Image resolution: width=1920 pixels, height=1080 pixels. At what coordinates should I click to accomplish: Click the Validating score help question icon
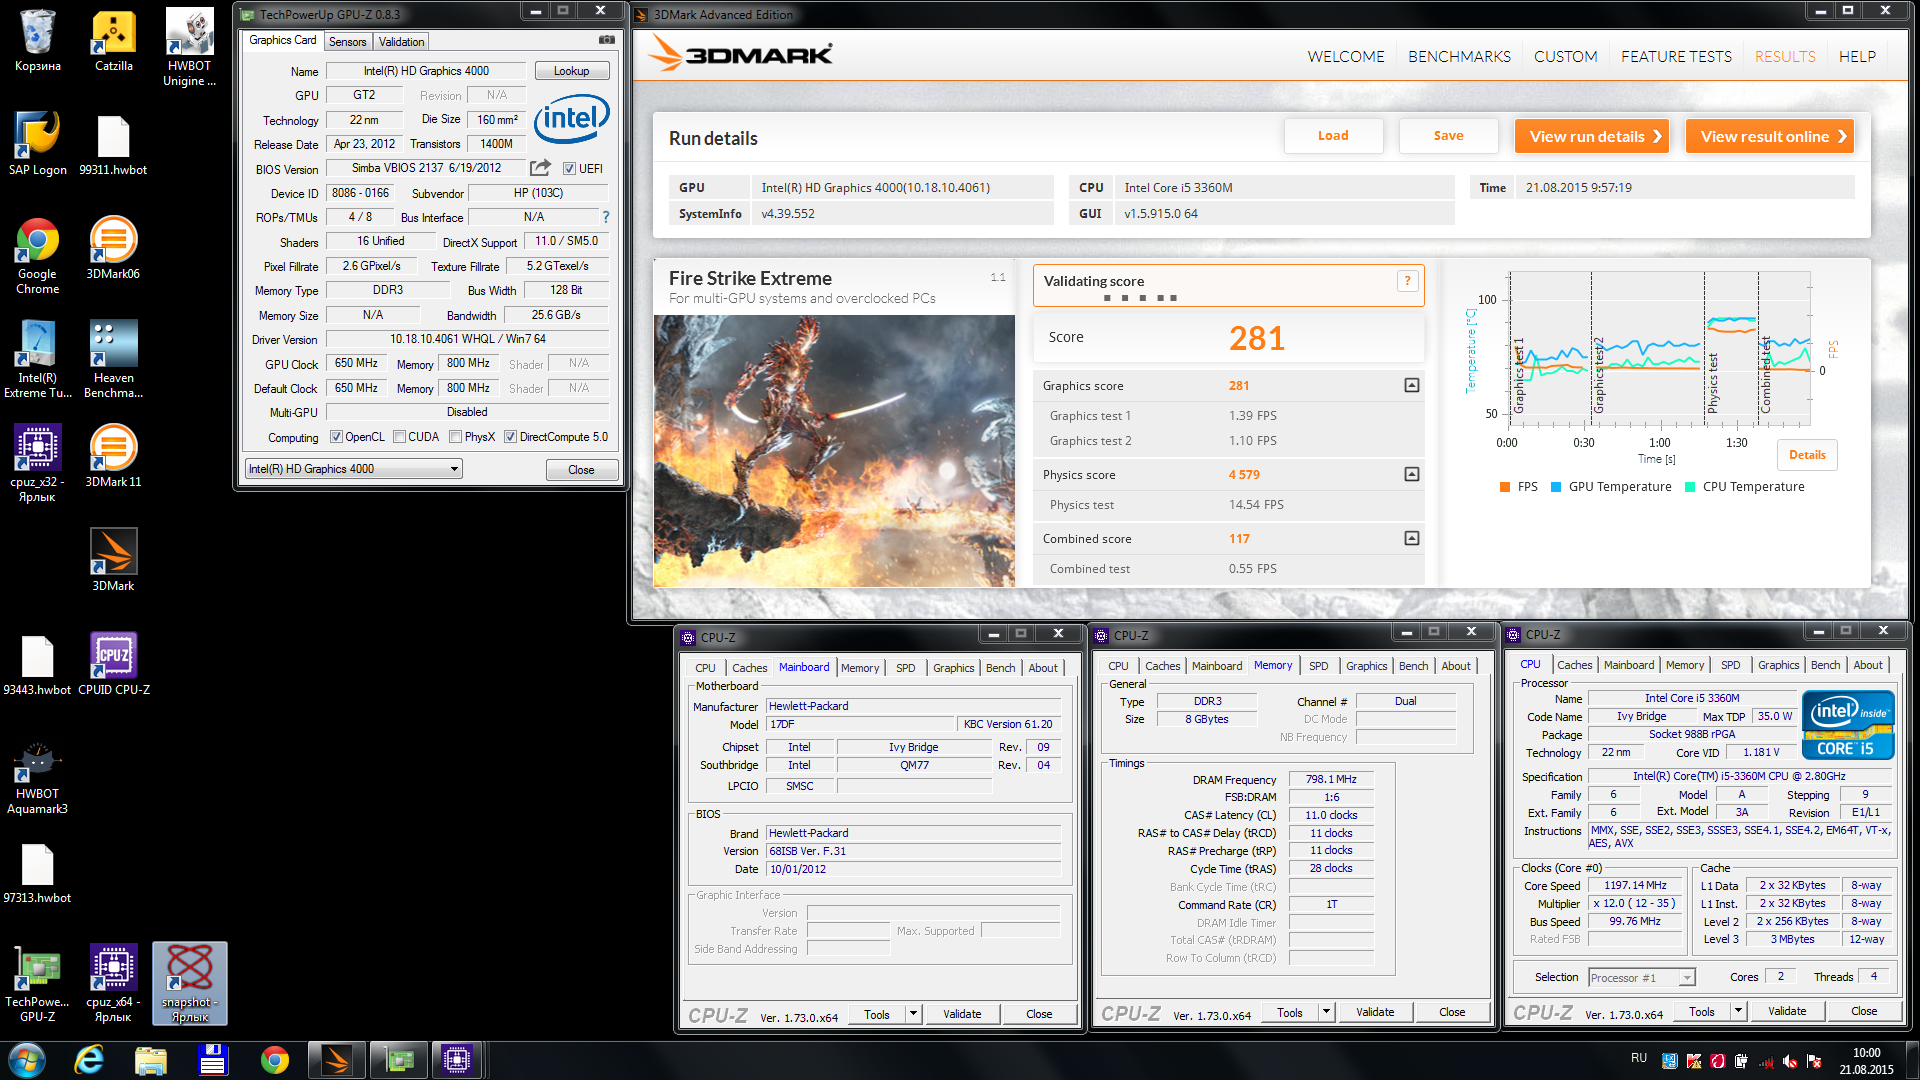pyautogui.click(x=1407, y=281)
